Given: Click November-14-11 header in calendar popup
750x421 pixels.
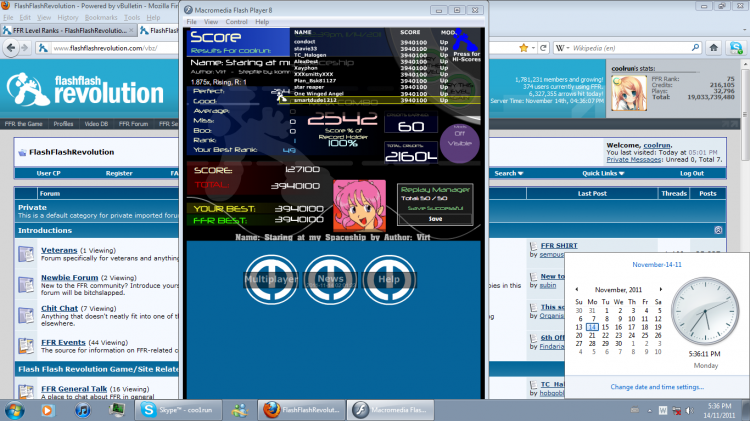Looking at the screenshot, I should [657, 265].
